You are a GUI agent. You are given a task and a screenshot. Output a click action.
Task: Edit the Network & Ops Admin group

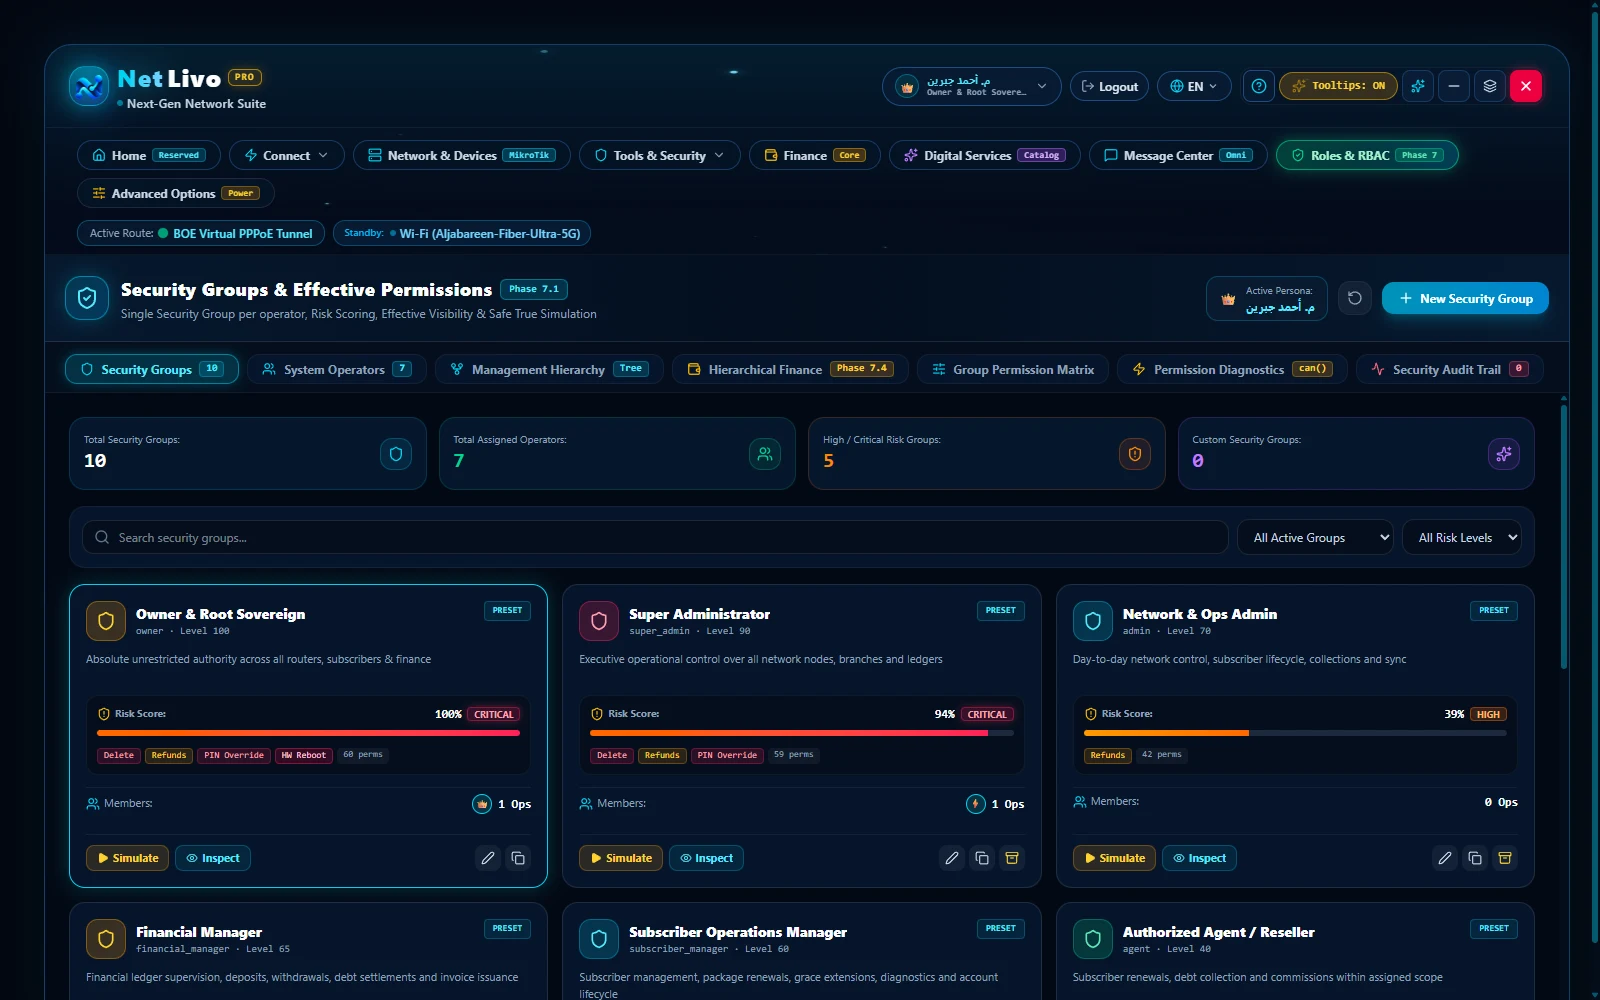tap(1445, 858)
